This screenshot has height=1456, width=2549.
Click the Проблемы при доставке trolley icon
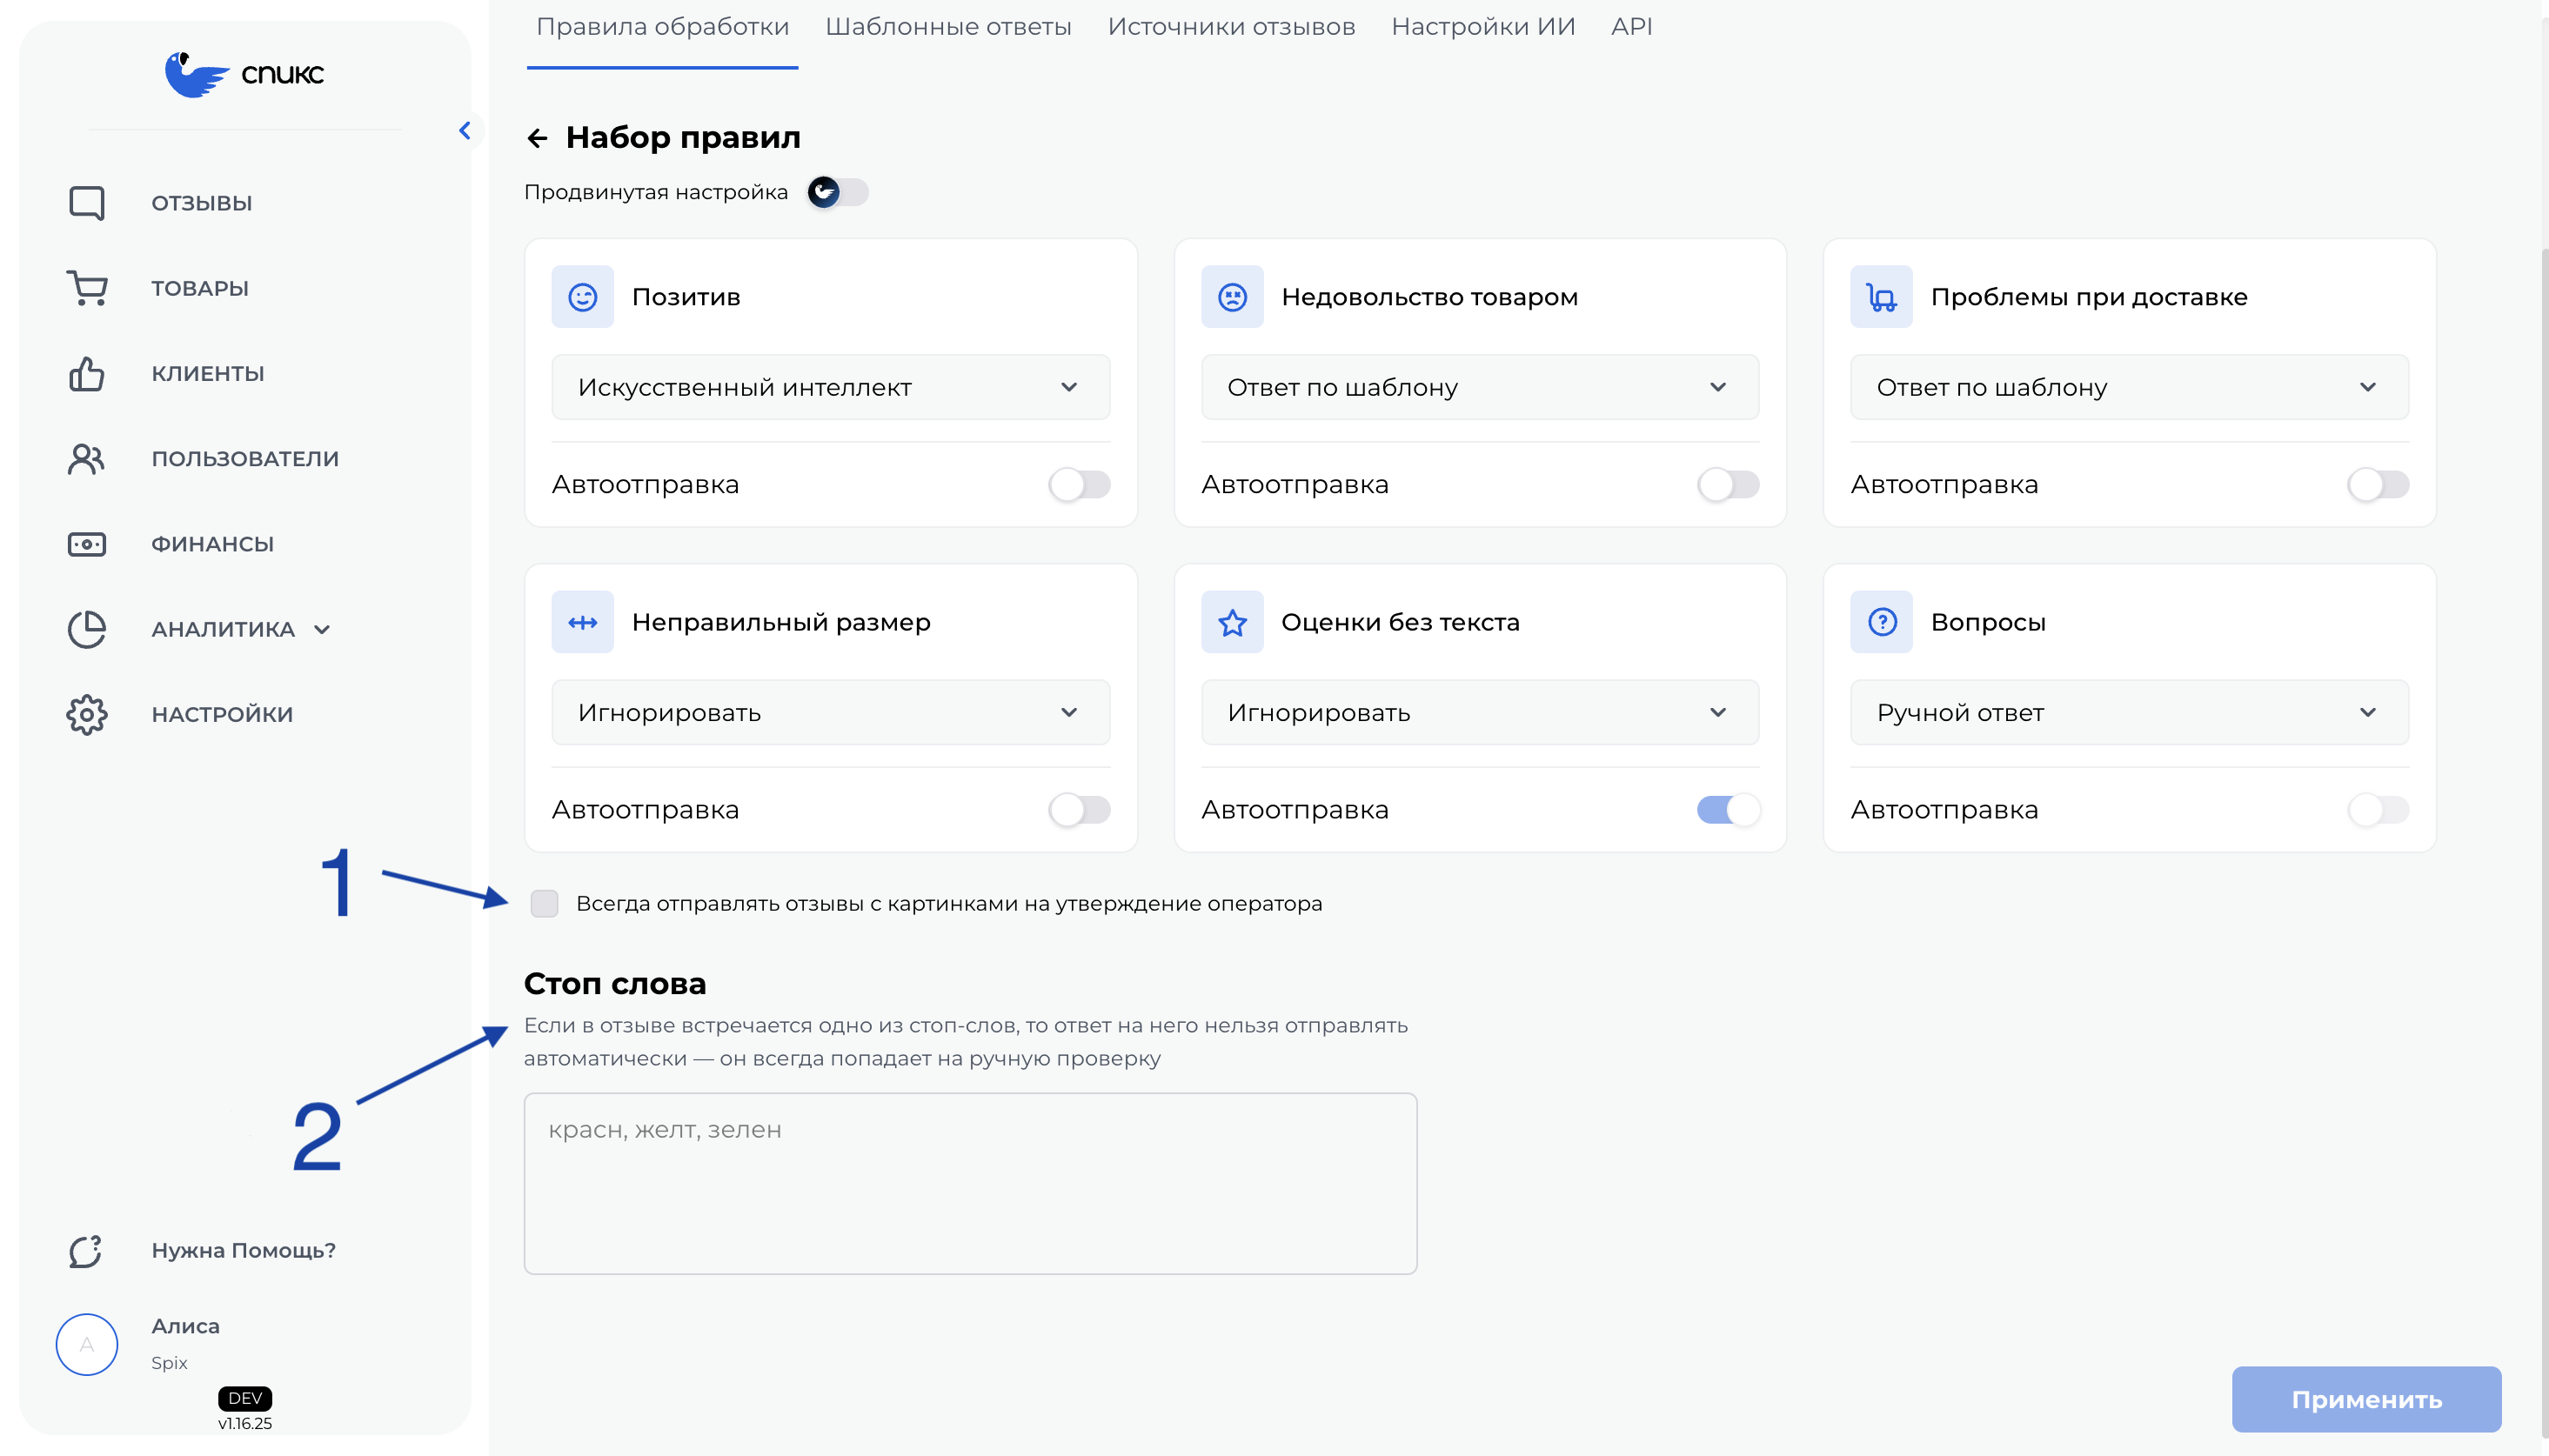tap(1881, 297)
